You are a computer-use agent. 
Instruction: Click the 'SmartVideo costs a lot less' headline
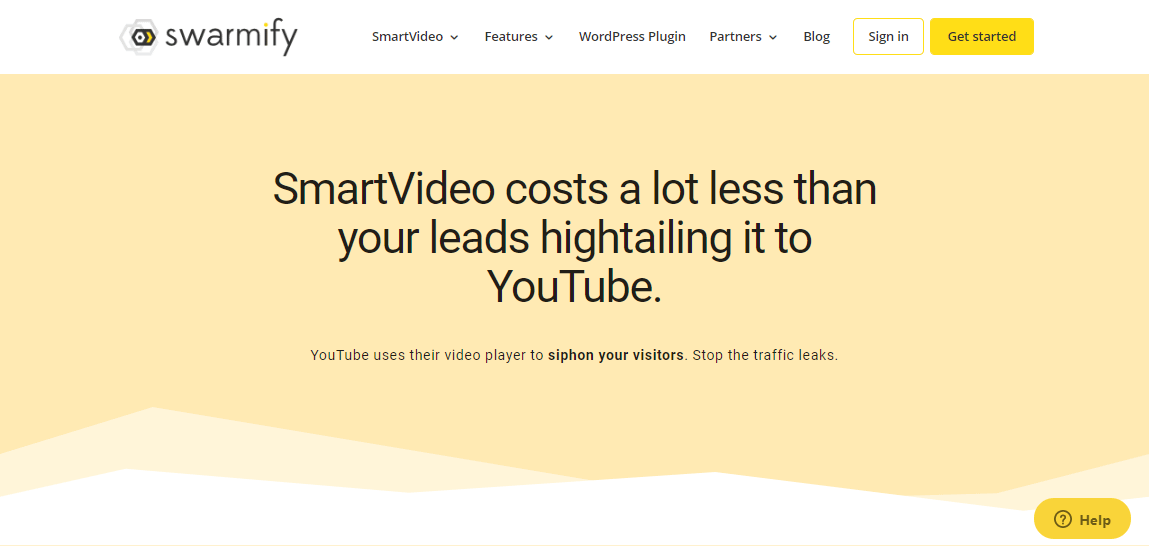(574, 238)
